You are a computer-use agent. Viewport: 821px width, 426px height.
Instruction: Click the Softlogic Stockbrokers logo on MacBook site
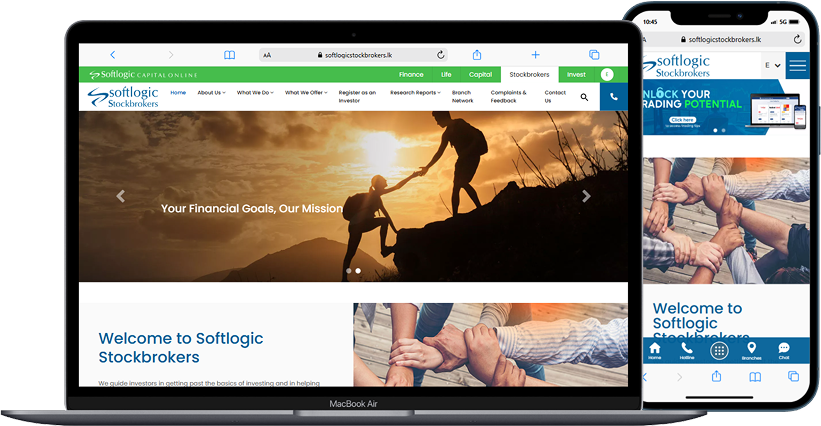coord(123,97)
